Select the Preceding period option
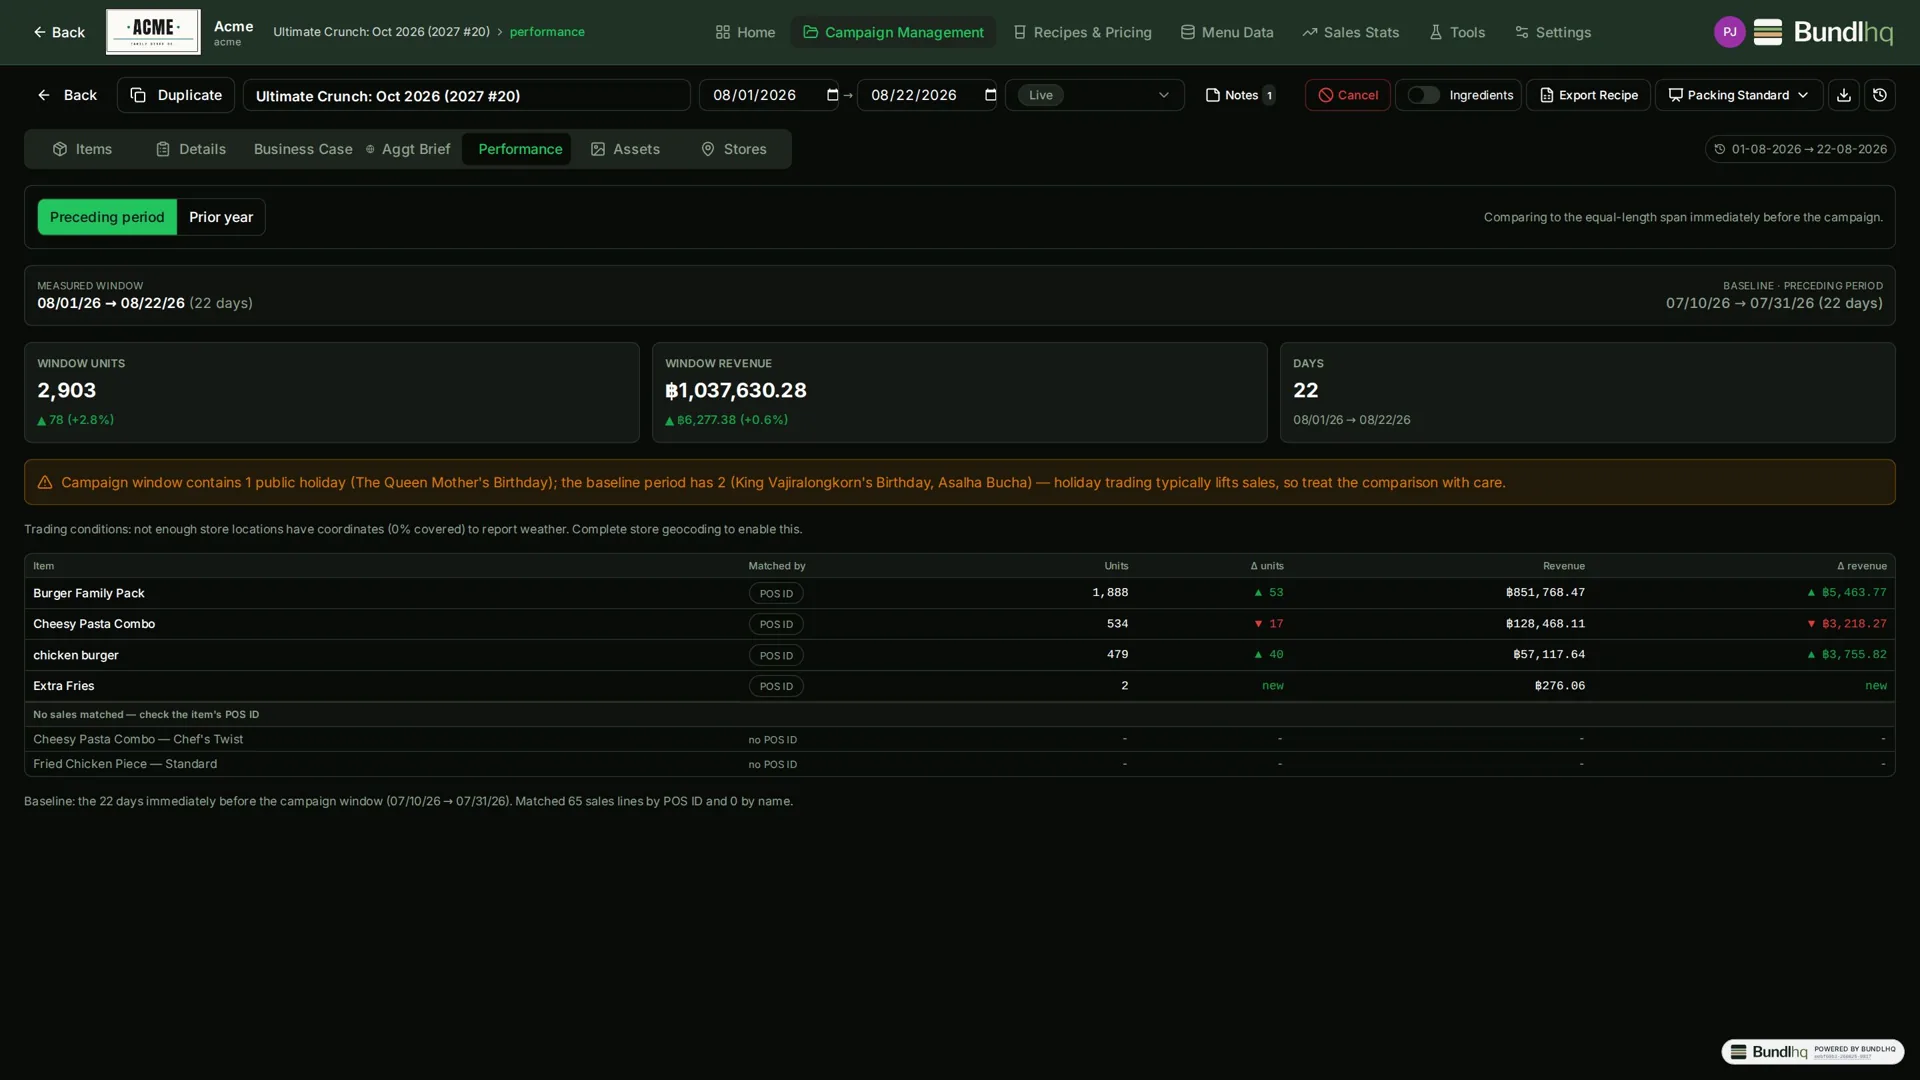1920x1080 pixels. coord(107,217)
